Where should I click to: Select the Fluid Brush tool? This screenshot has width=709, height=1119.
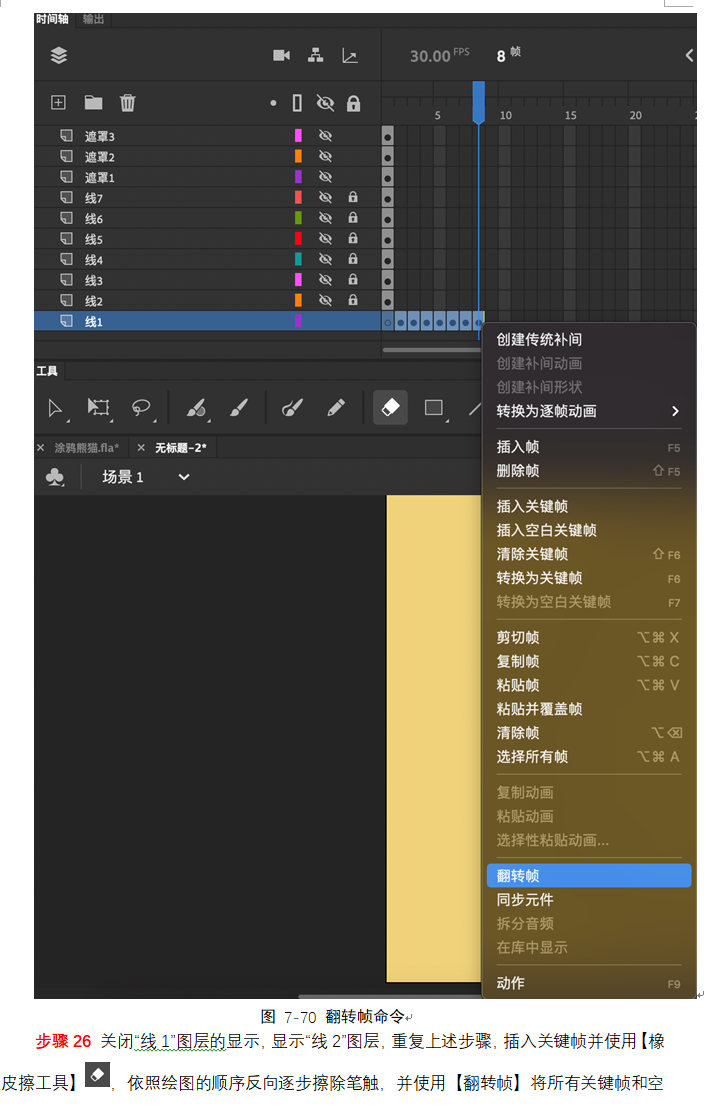pyautogui.click(x=196, y=407)
